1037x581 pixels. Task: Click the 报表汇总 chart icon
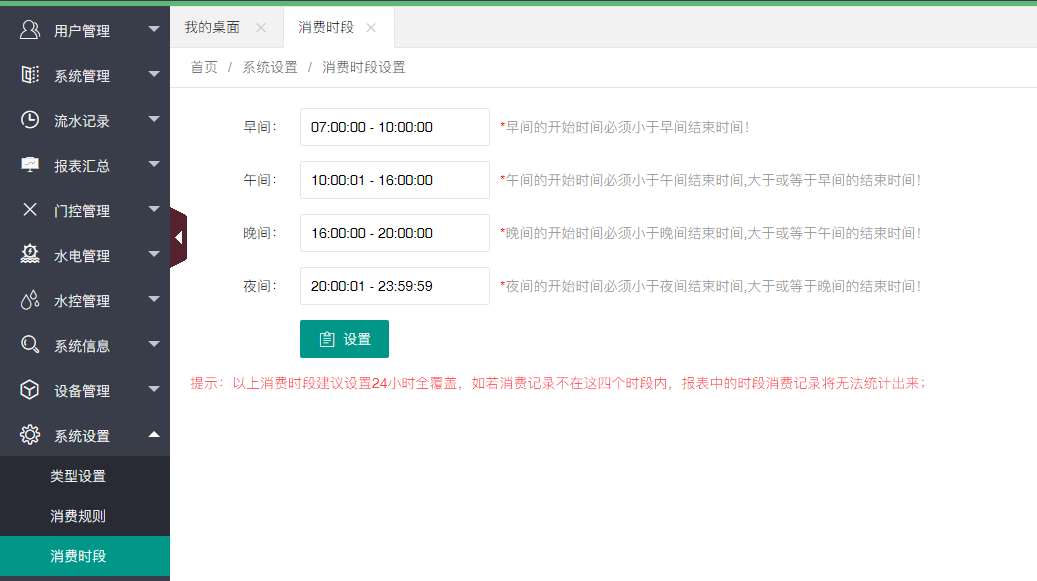pos(30,165)
